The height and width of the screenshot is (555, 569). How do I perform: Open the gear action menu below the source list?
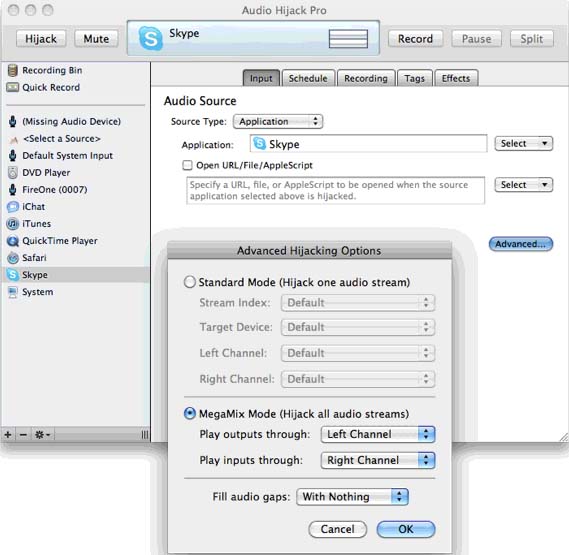(x=42, y=434)
